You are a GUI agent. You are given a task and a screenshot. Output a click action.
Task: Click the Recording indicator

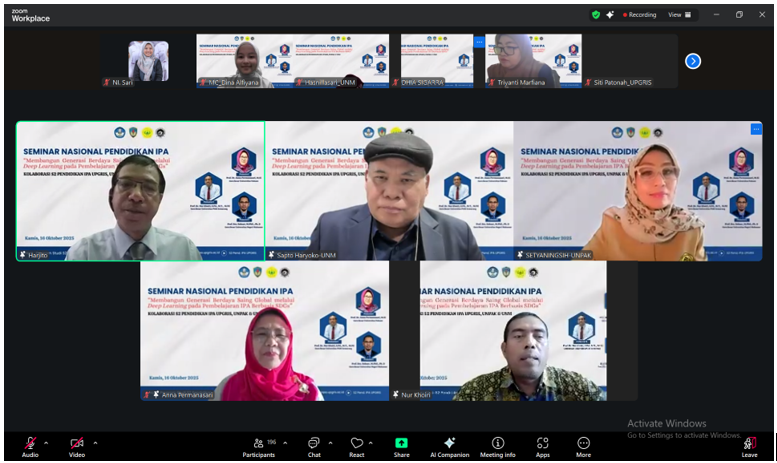(x=639, y=15)
